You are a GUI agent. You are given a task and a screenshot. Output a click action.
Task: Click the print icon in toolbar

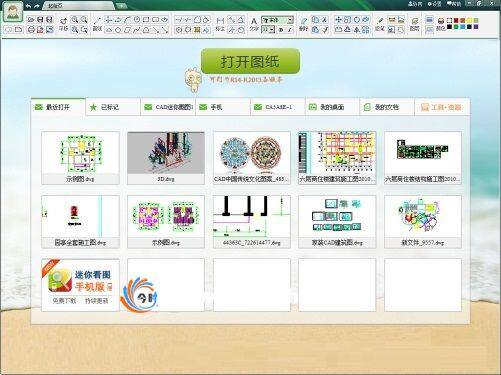[x=31, y=30]
